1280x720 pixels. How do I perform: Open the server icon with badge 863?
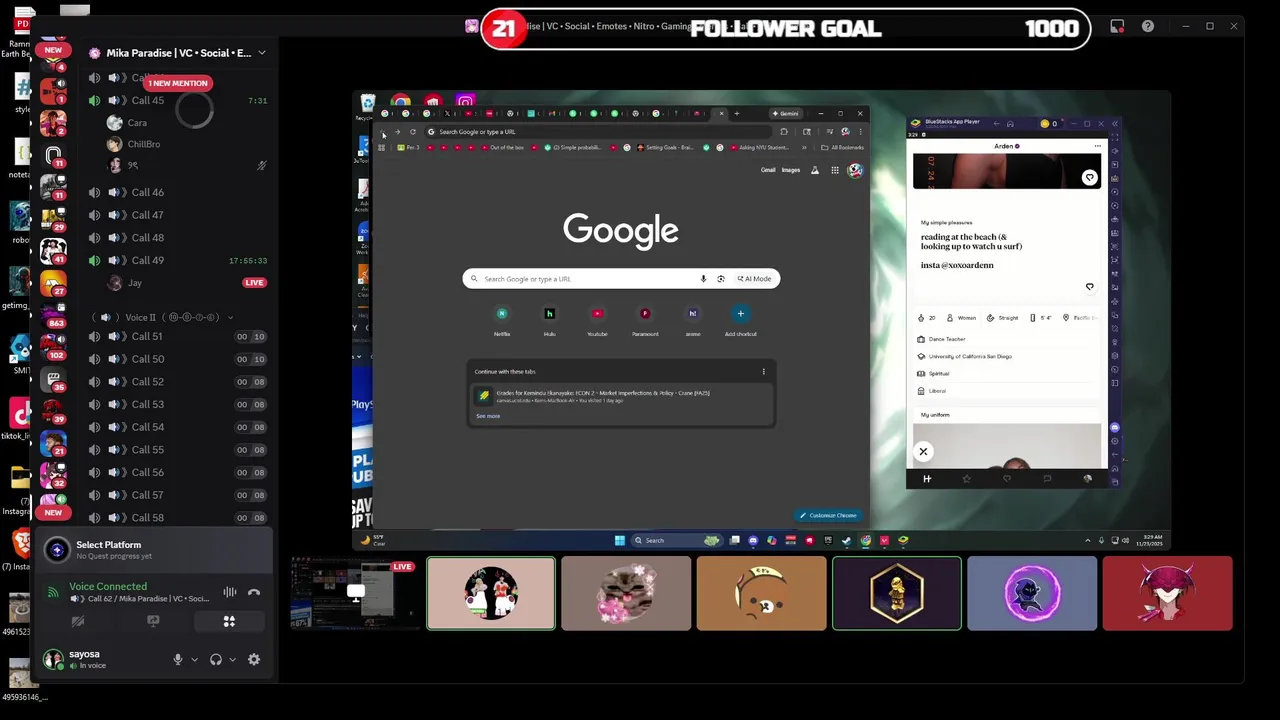(53, 316)
